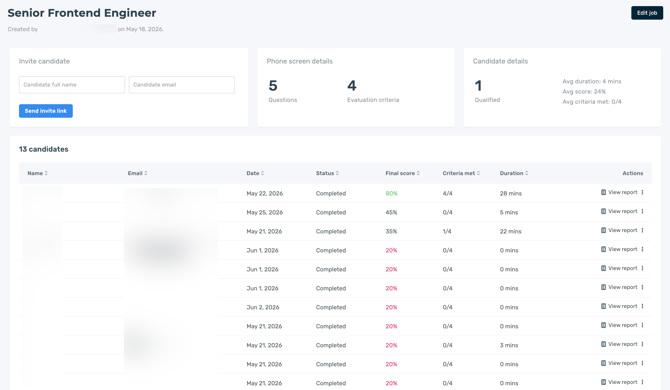Click the Jun 2, 2026 date cell
Image resolution: width=670 pixels, height=390 pixels.
pyautogui.click(x=263, y=307)
